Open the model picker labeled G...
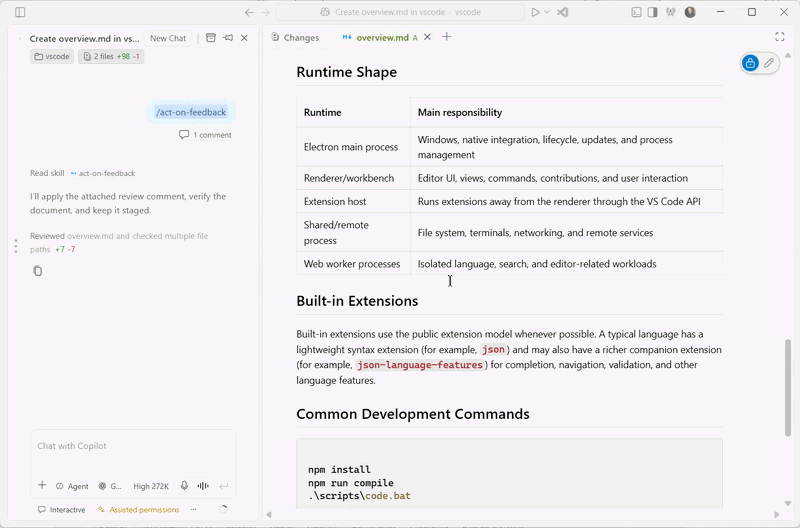This screenshot has height=528, width=800. (110, 486)
